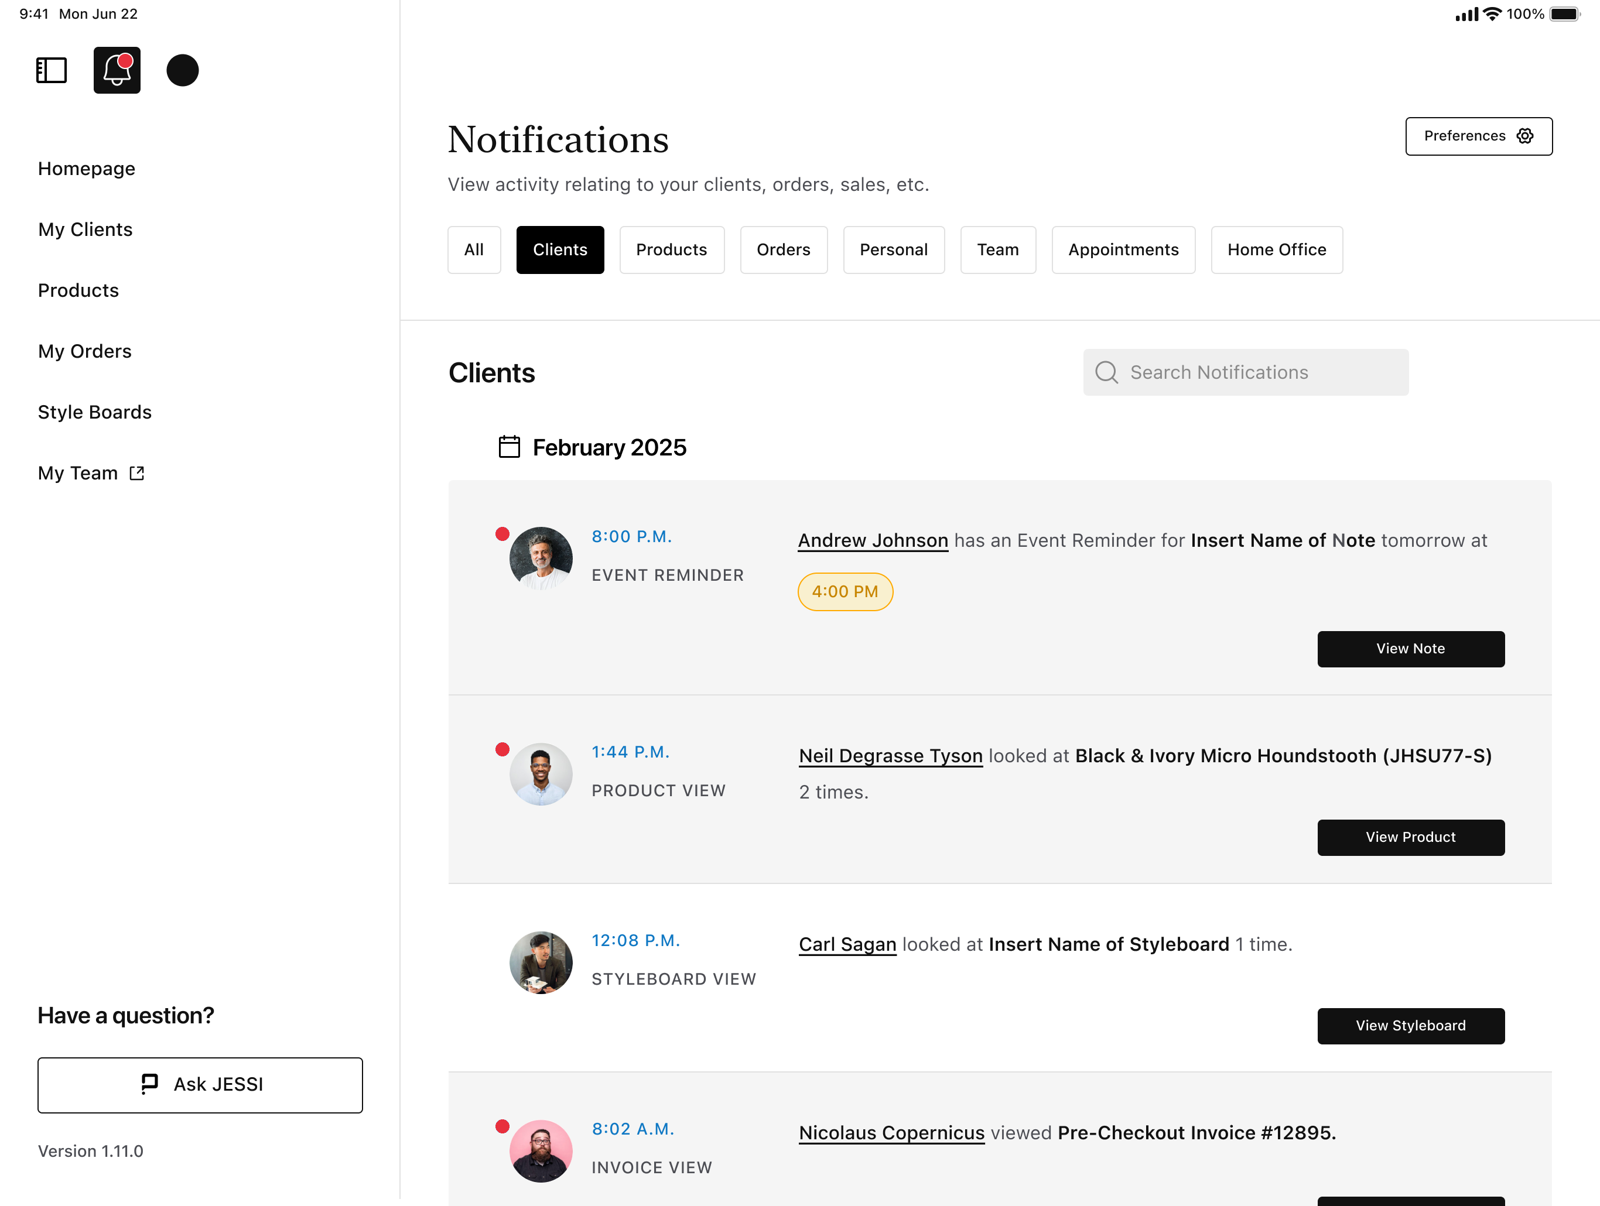Click the View Note button
Image resolution: width=1600 pixels, height=1206 pixels.
(1411, 649)
